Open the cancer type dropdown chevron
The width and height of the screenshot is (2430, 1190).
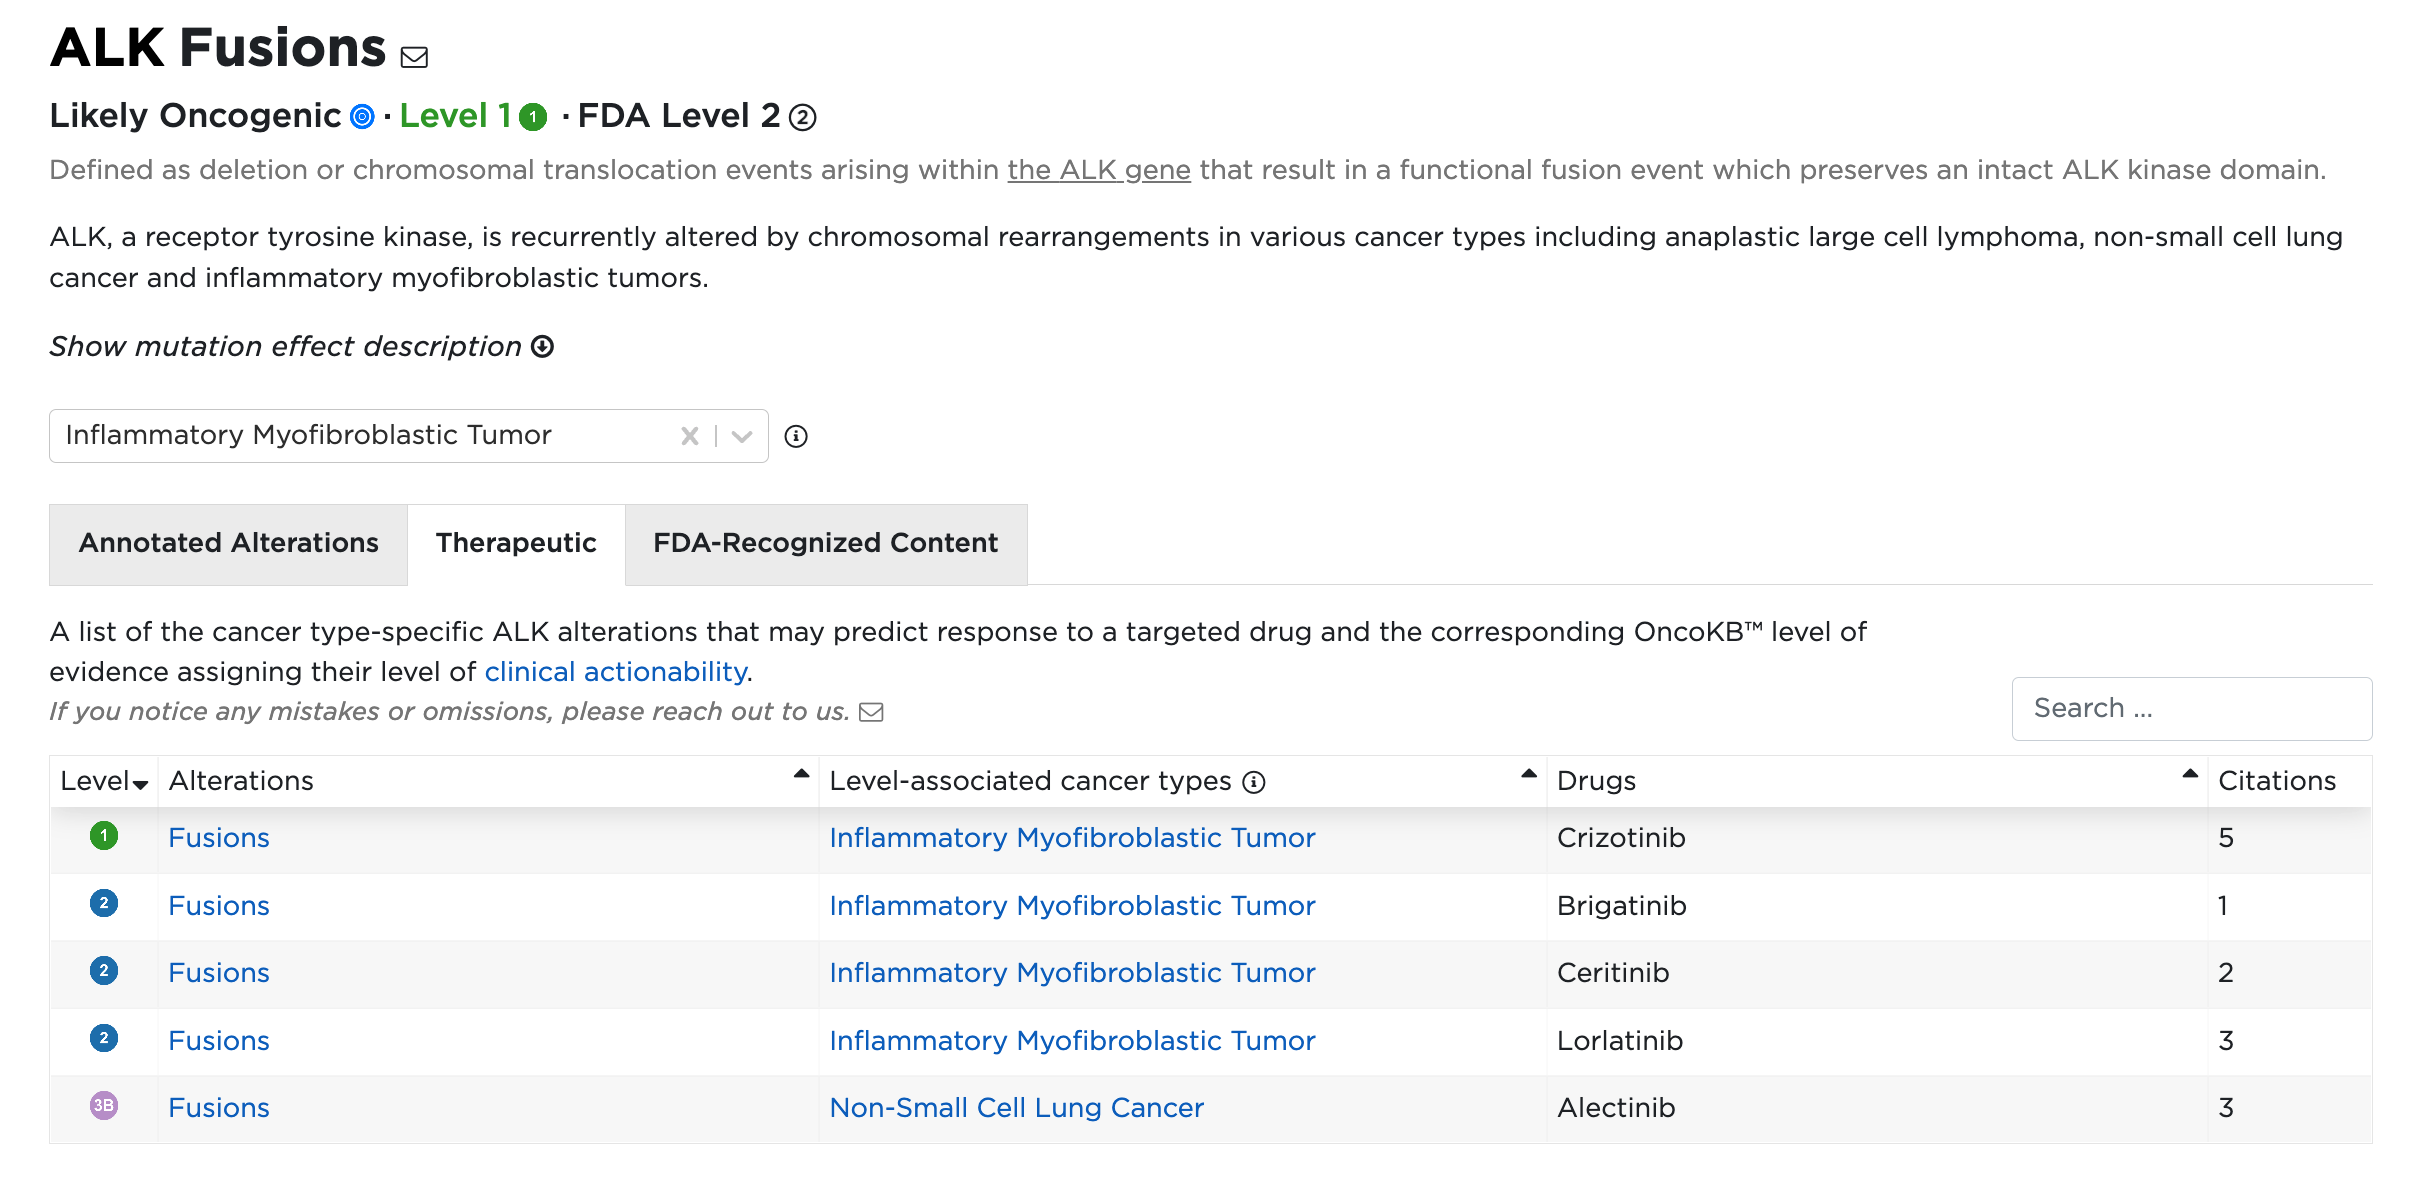740,435
